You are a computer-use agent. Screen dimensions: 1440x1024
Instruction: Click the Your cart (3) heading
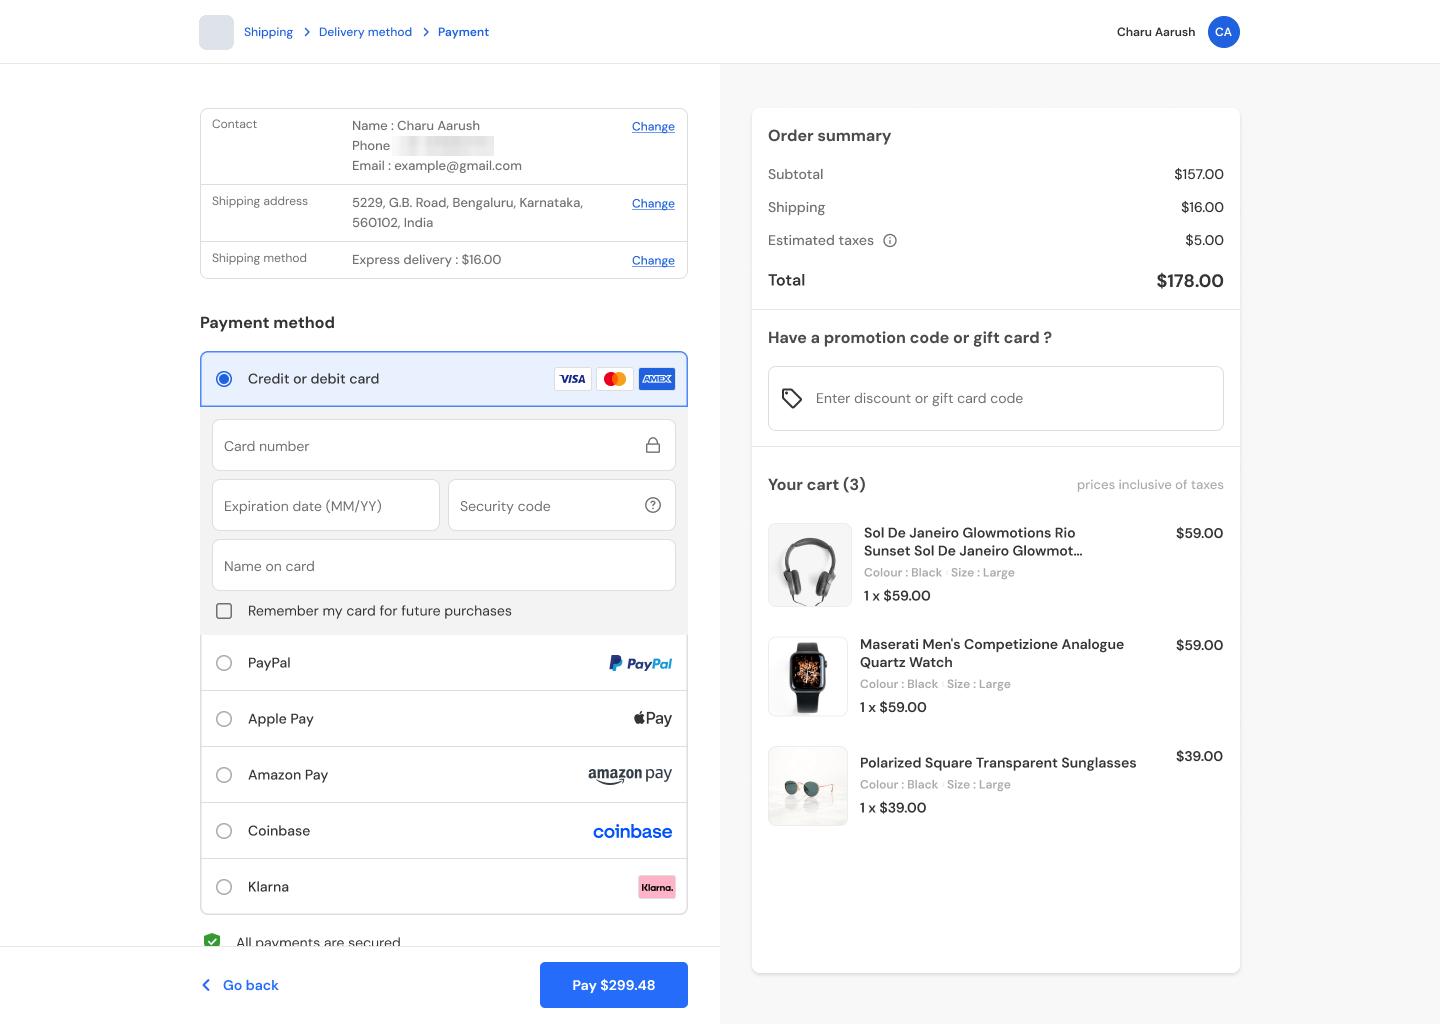pyautogui.click(x=817, y=485)
